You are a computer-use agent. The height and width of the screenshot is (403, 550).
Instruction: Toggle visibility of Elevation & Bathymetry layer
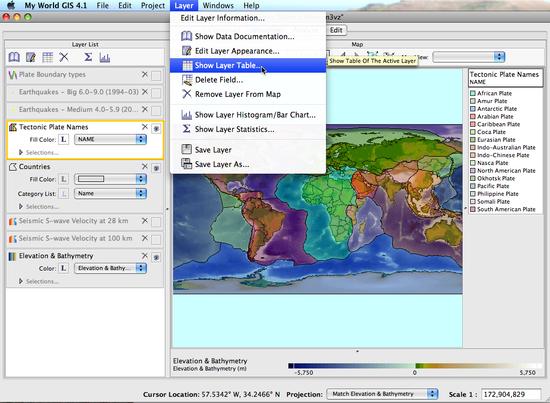click(156, 257)
